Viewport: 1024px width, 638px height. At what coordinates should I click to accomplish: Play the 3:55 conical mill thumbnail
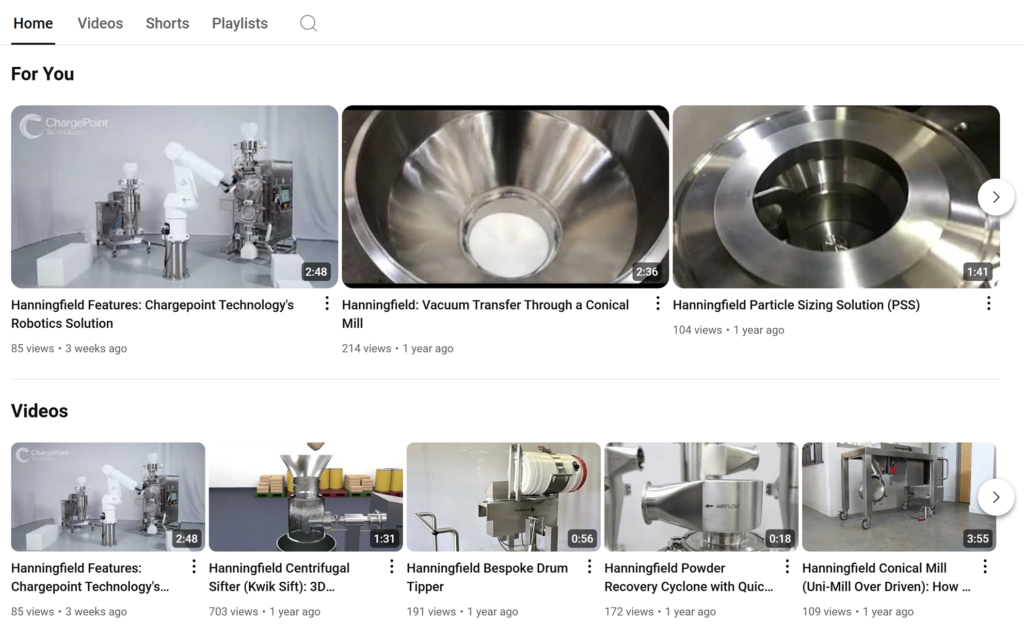[x=899, y=497]
